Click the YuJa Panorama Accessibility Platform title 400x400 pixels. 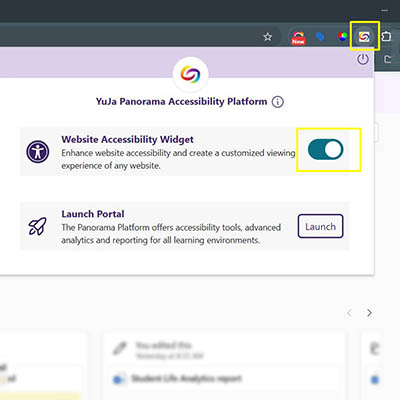pos(182,101)
